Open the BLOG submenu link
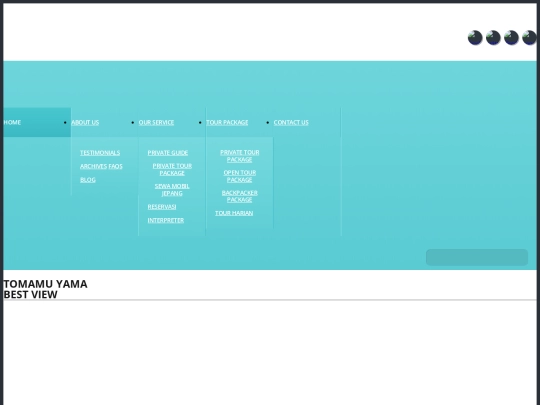 [87, 179]
